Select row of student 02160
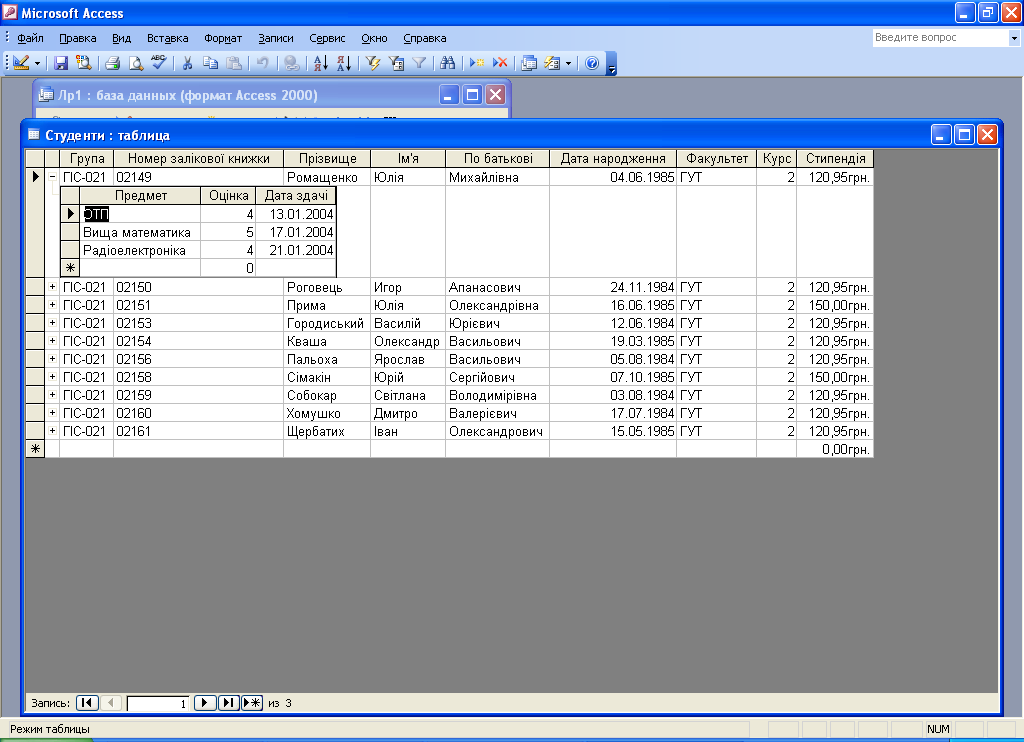This screenshot has height=742, width=1024. pyautogui.click(x=35, y=413)
